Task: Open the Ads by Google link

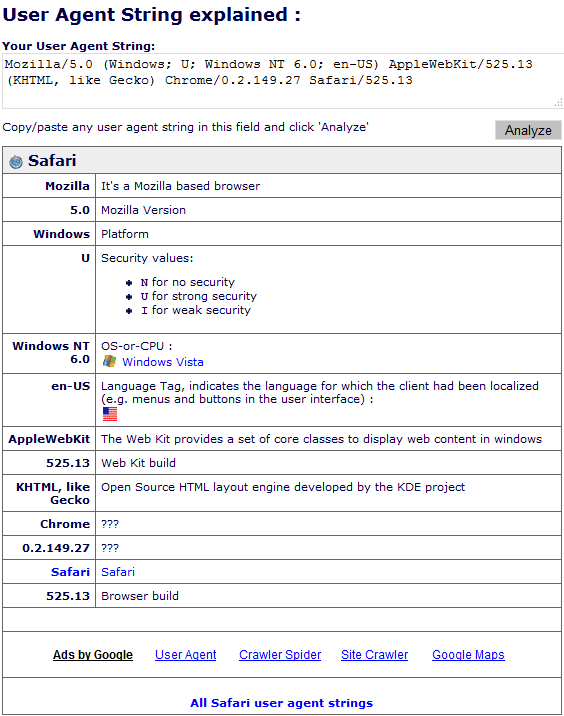Action: [x=93, y=655]
